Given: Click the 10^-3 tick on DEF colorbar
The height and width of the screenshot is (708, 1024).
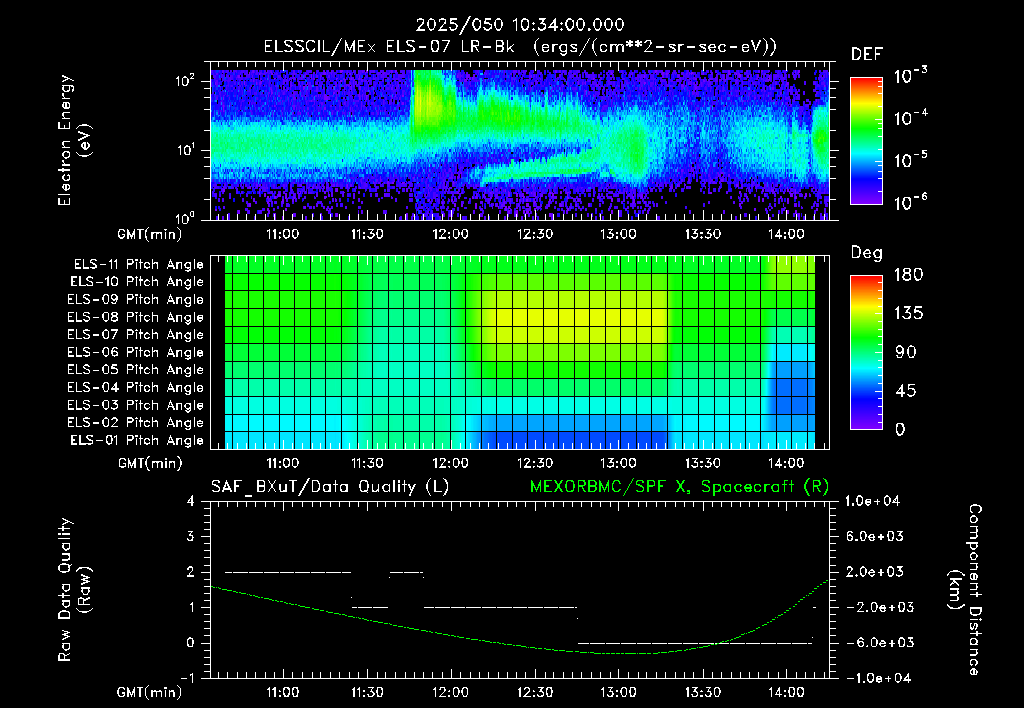Looking at the screenshot, I should (910, 74).
